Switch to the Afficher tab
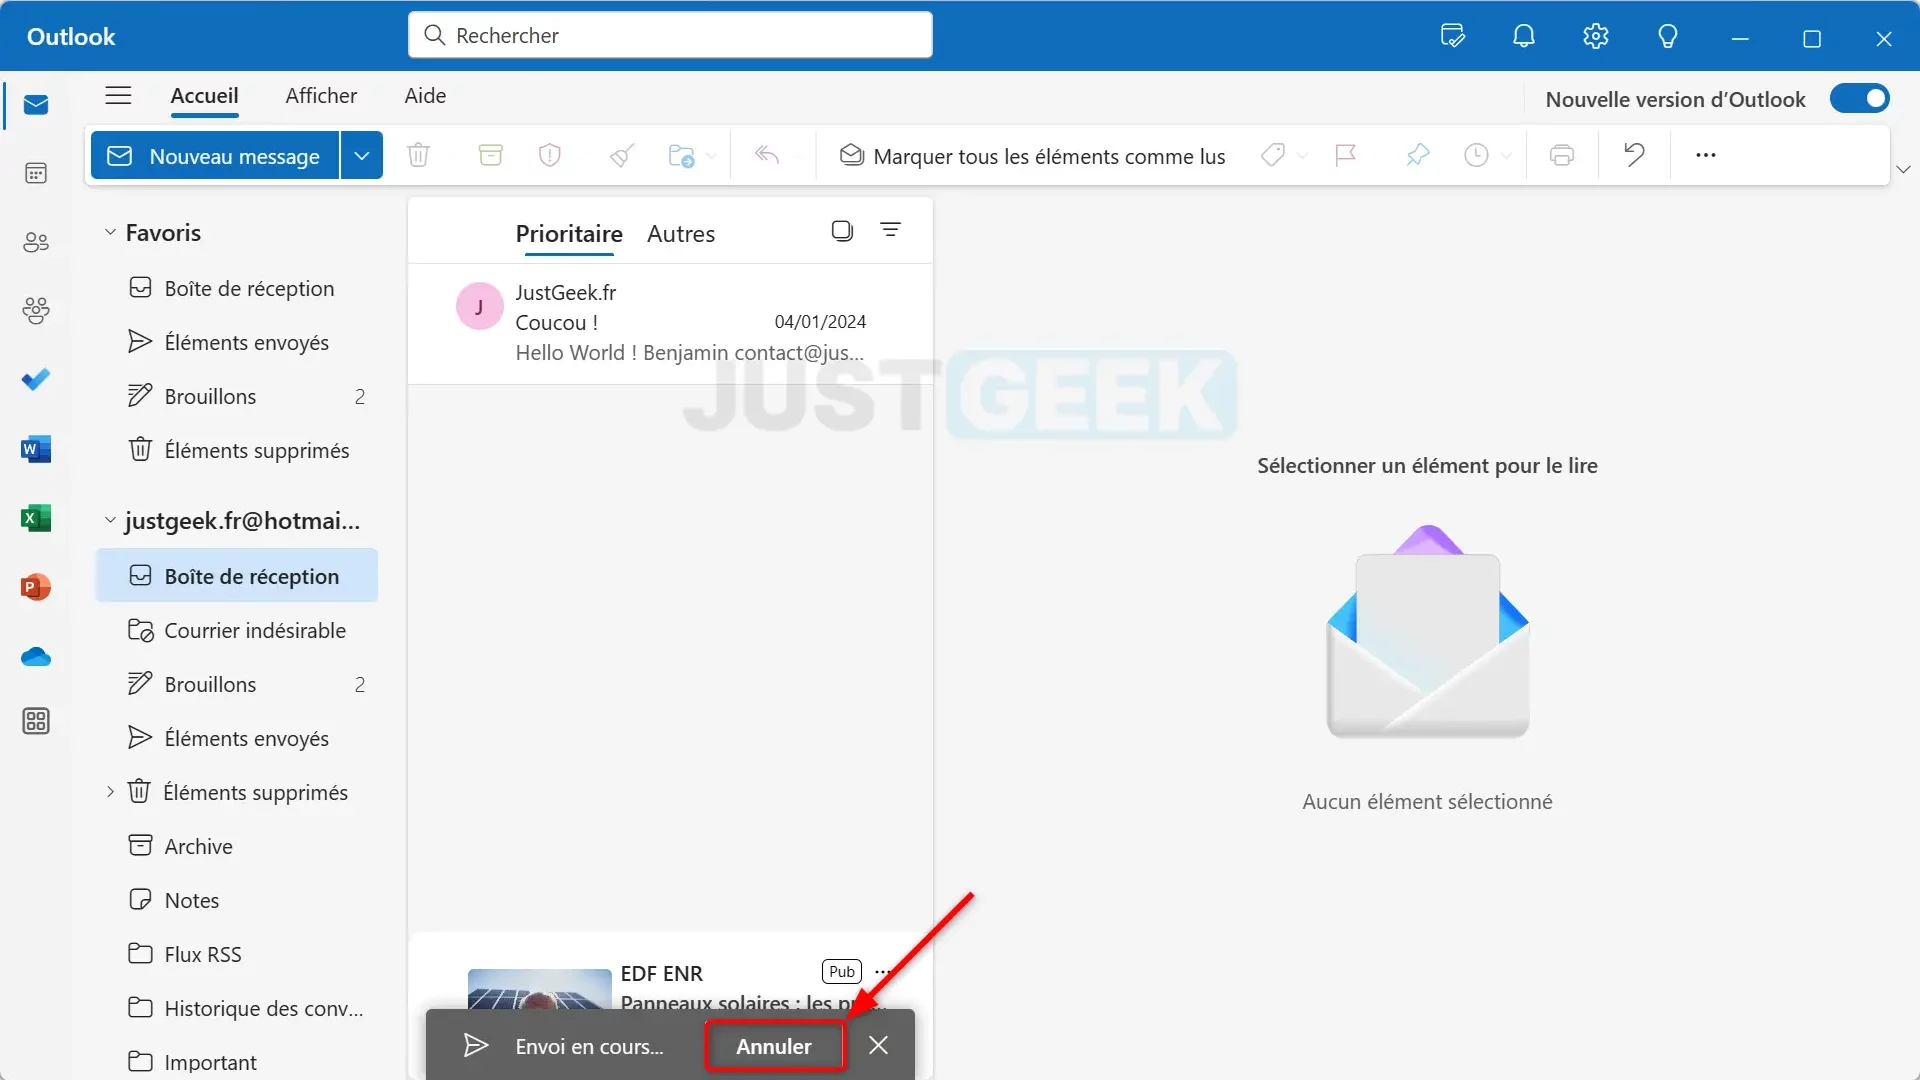 click(321, 96)
